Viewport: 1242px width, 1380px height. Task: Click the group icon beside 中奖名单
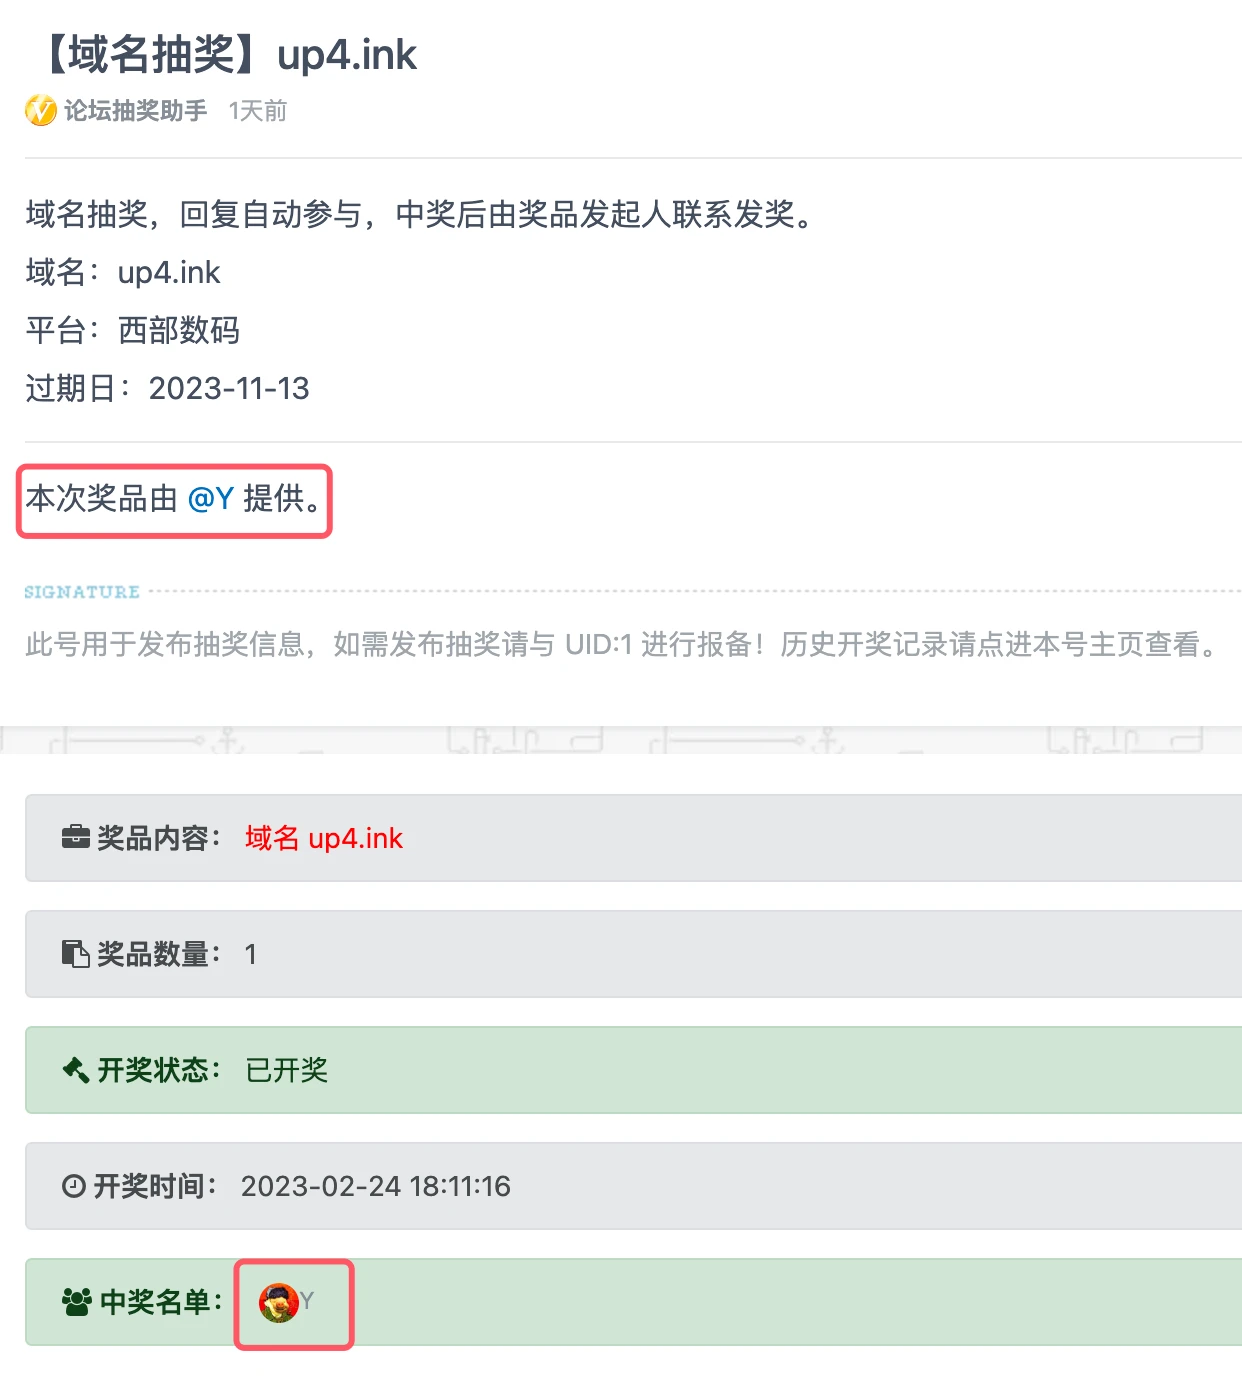pyautogui.click(x=77, y=1302)
